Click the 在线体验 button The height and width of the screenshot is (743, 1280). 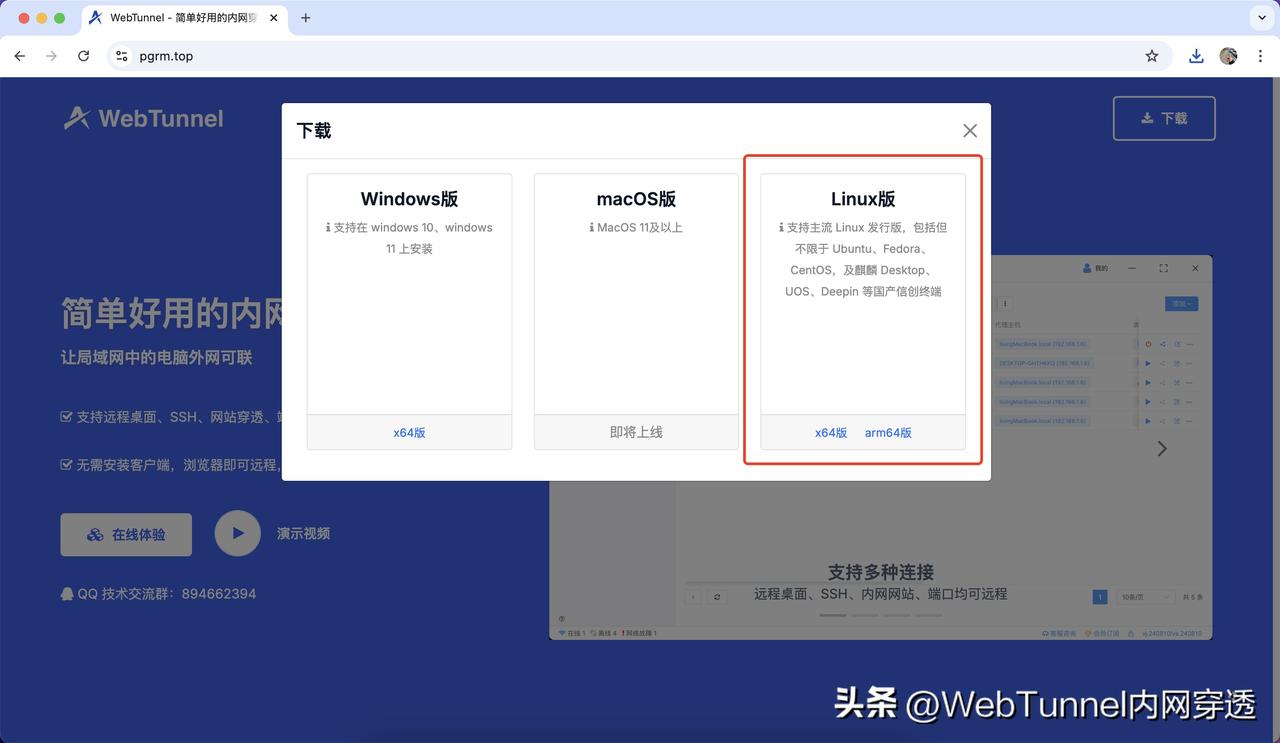coord(126,534)
